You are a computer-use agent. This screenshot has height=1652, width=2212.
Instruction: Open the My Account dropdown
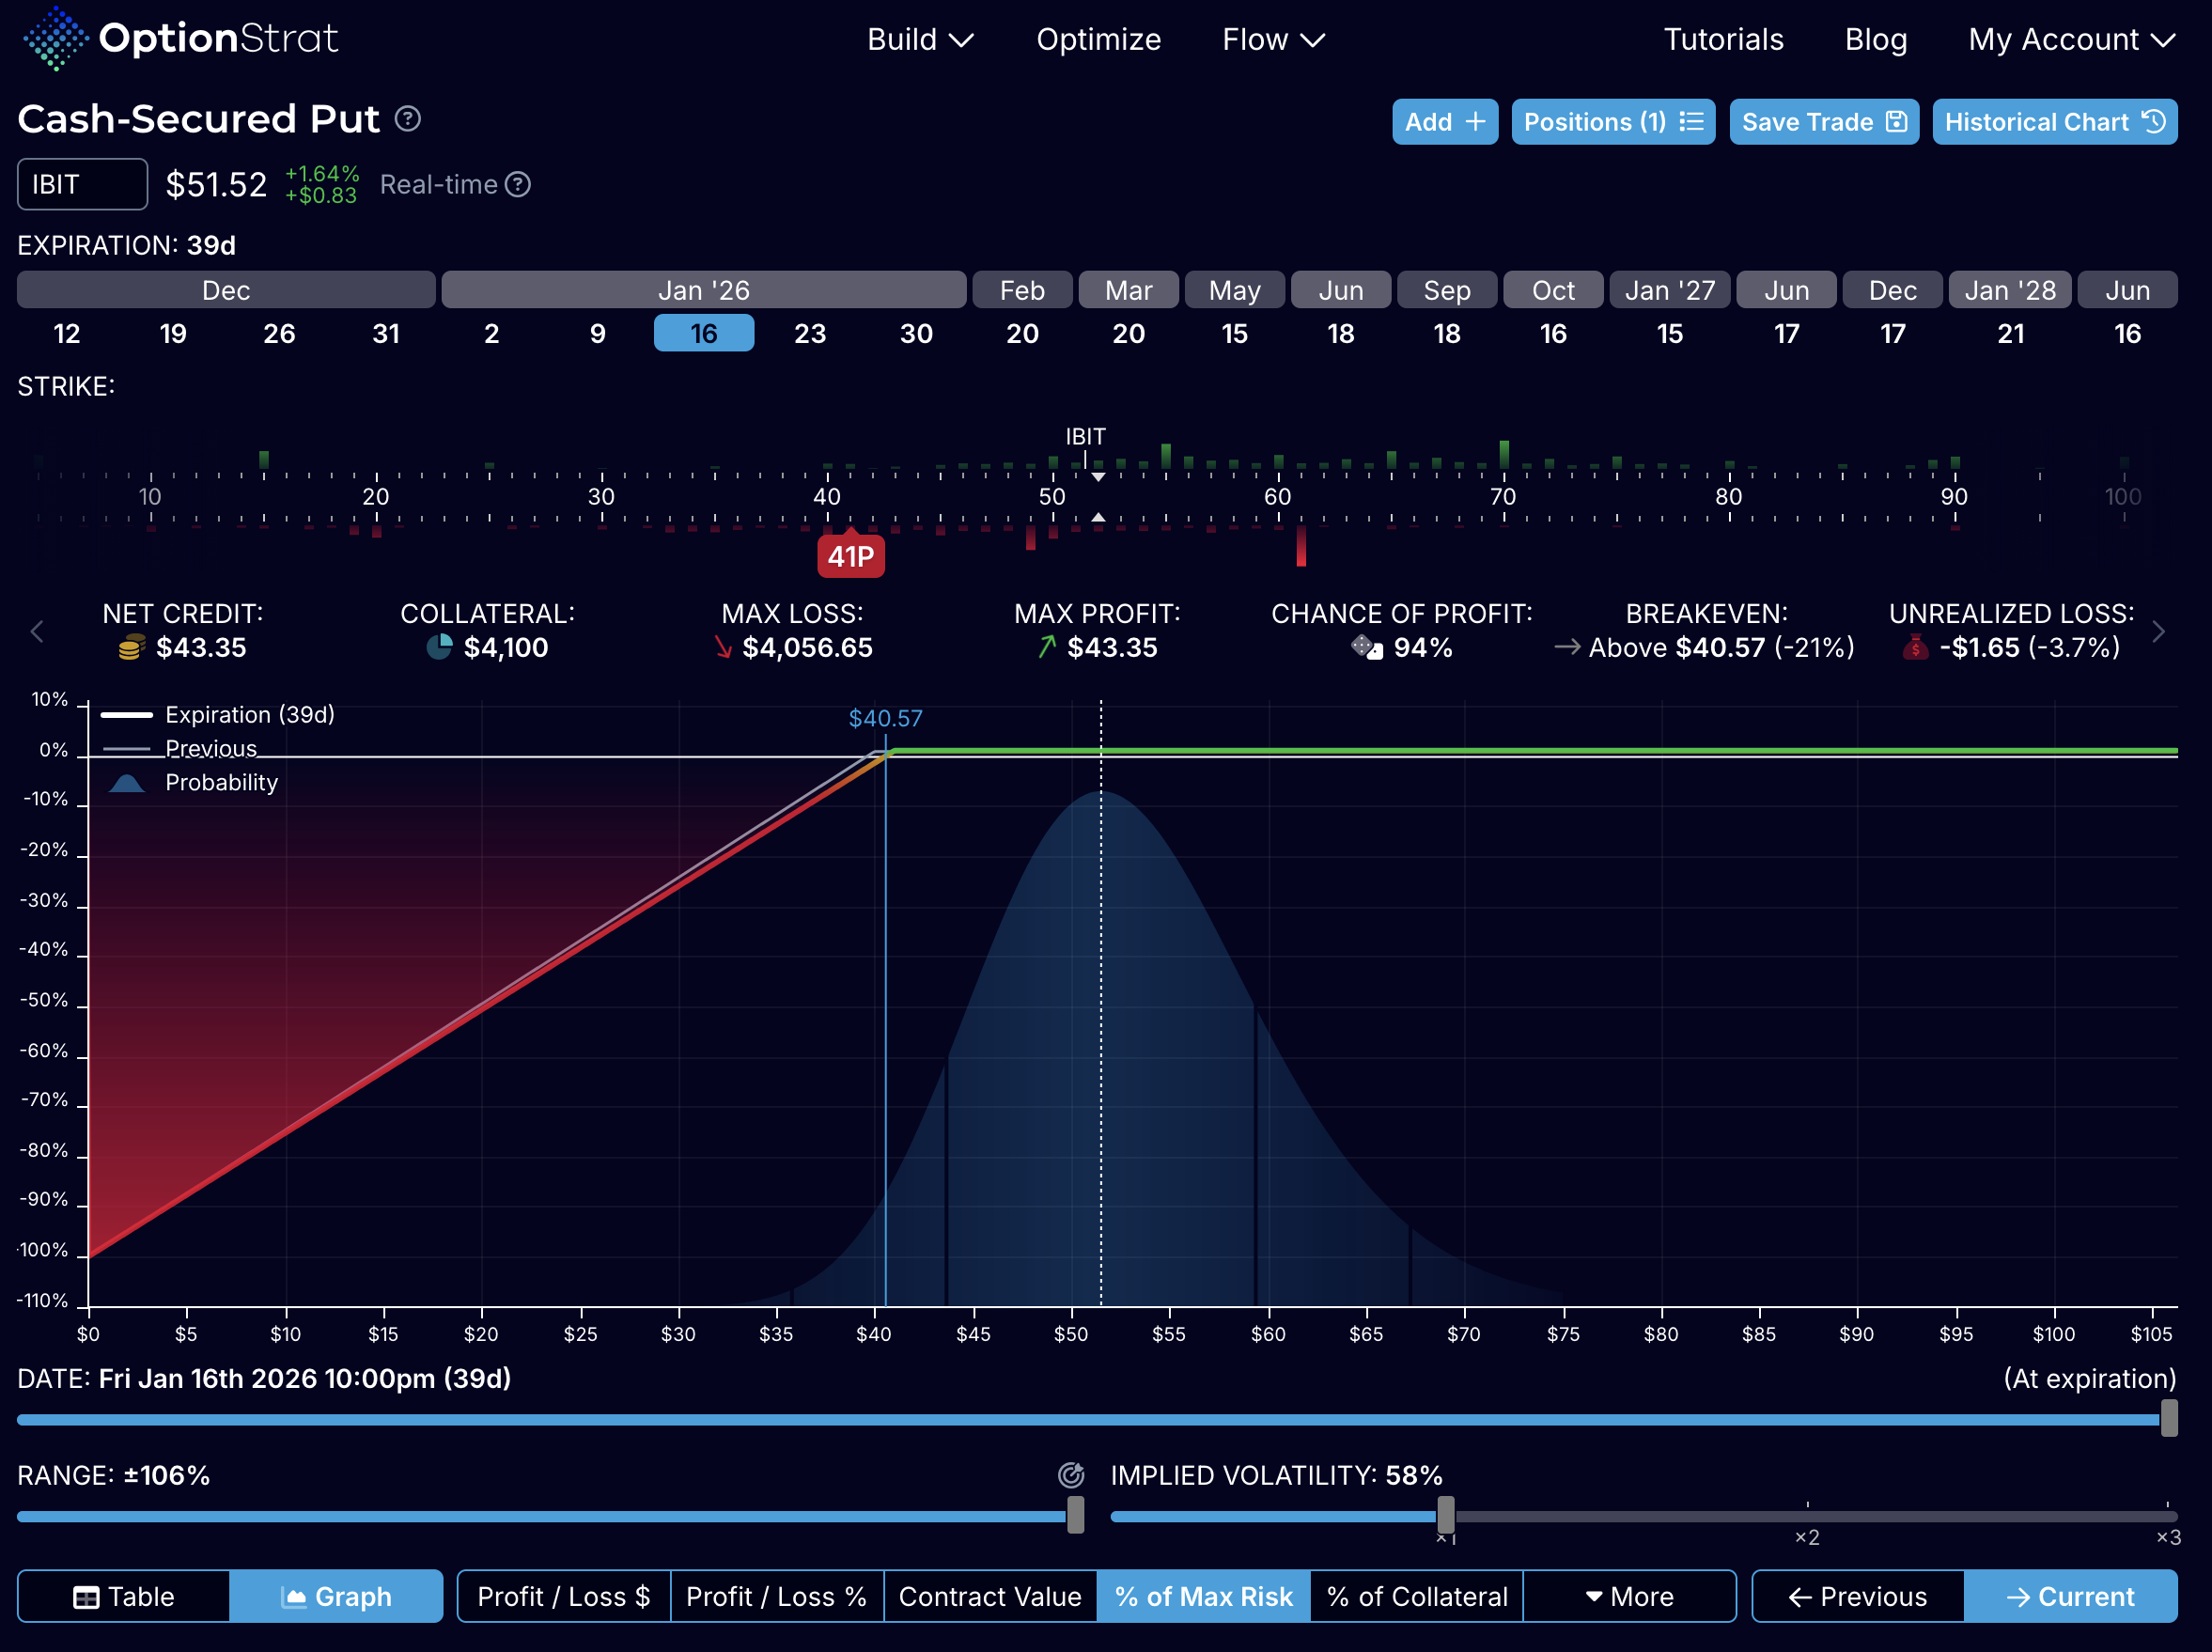pyautogui.click(x=2070, y=40)
